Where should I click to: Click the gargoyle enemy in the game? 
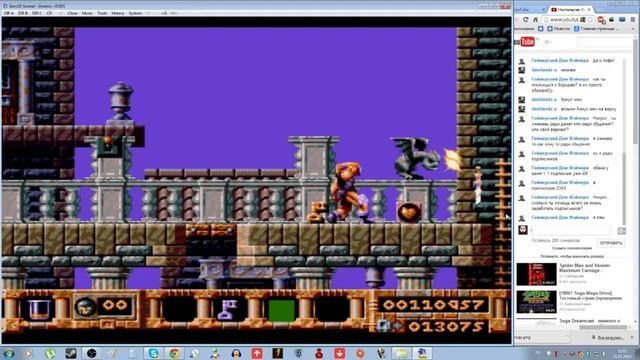(415, 158)
